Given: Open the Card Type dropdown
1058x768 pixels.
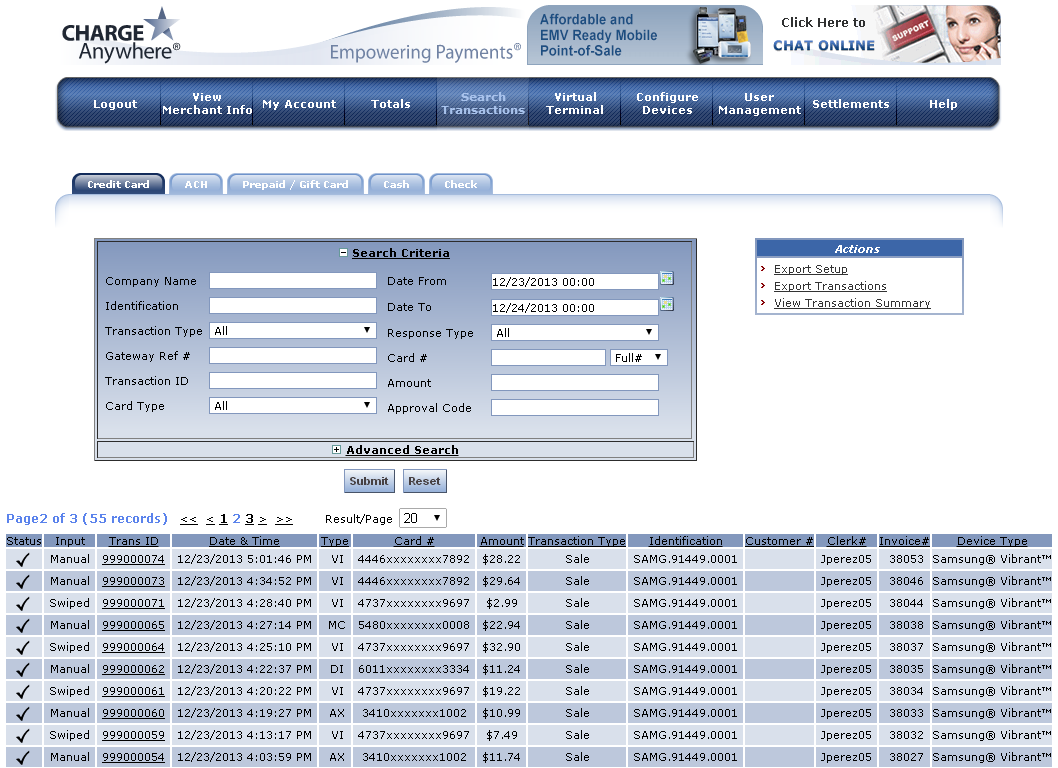Looking at the screenshot, I should click(x=292, y=406).
